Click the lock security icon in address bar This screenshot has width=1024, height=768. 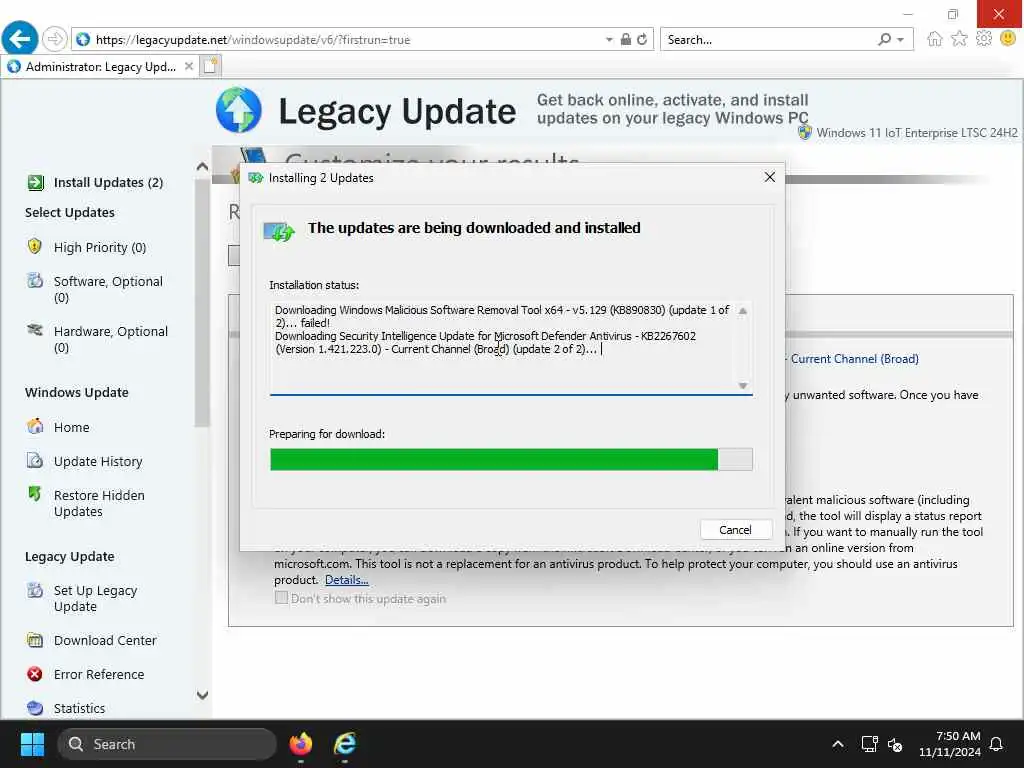(626, 39)
